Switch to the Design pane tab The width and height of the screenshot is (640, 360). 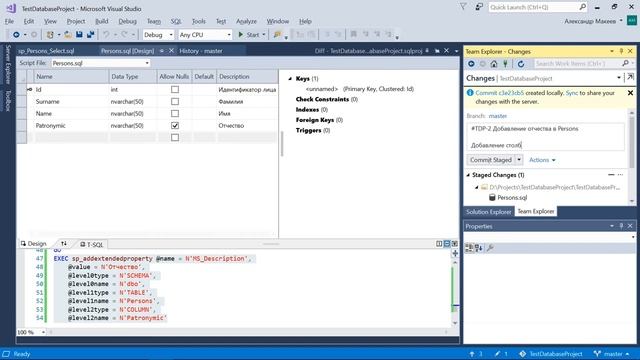coord(33,244)
